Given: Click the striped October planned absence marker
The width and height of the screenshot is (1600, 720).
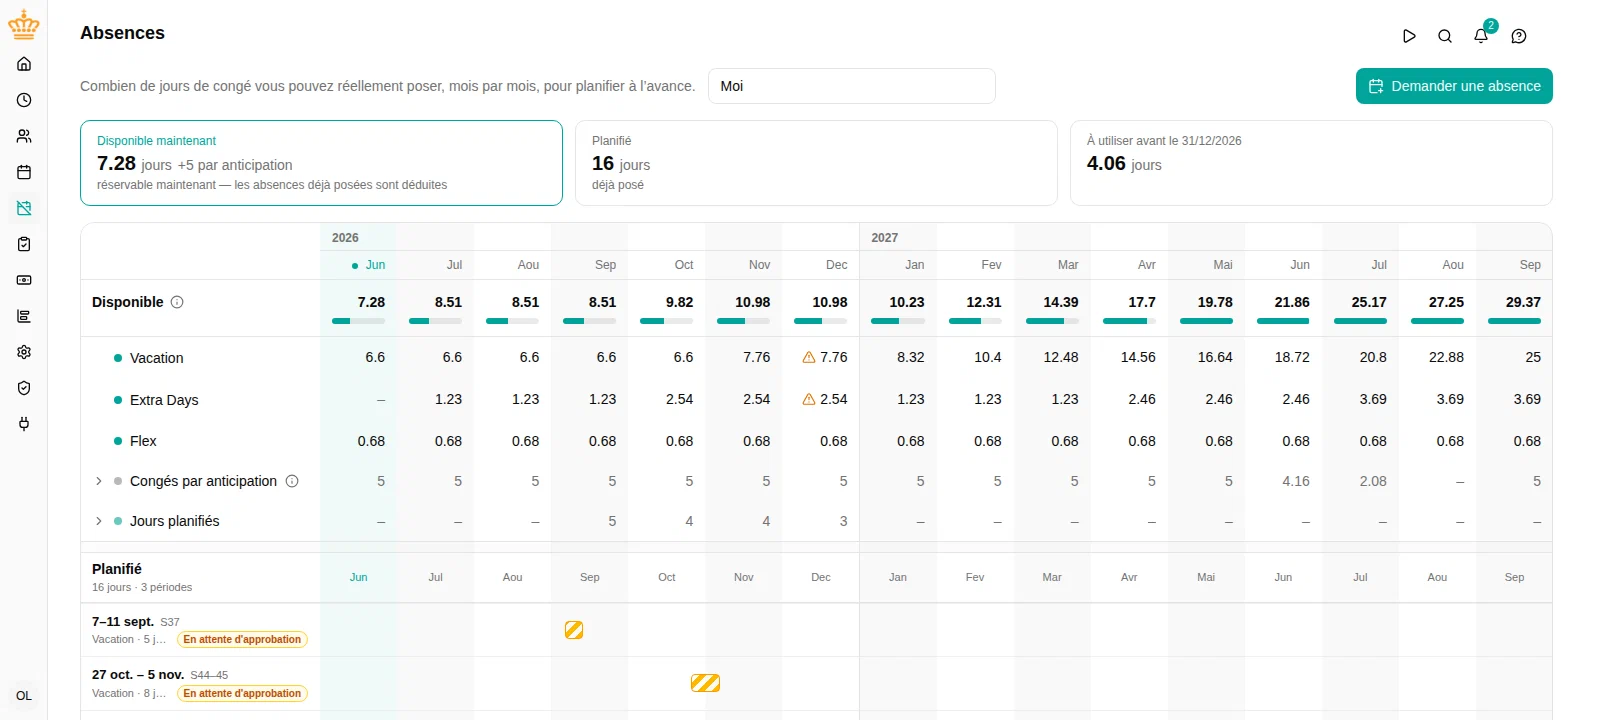Looking at the screenshot, I should 705,683.
